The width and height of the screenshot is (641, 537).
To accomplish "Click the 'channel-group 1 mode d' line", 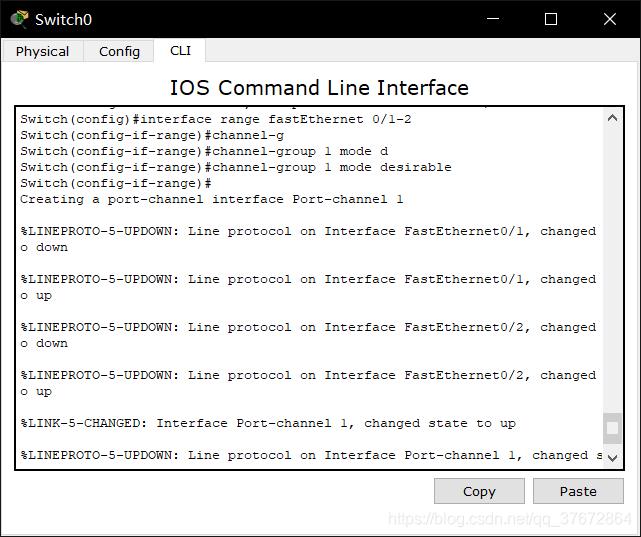I will tap(204, 151).
